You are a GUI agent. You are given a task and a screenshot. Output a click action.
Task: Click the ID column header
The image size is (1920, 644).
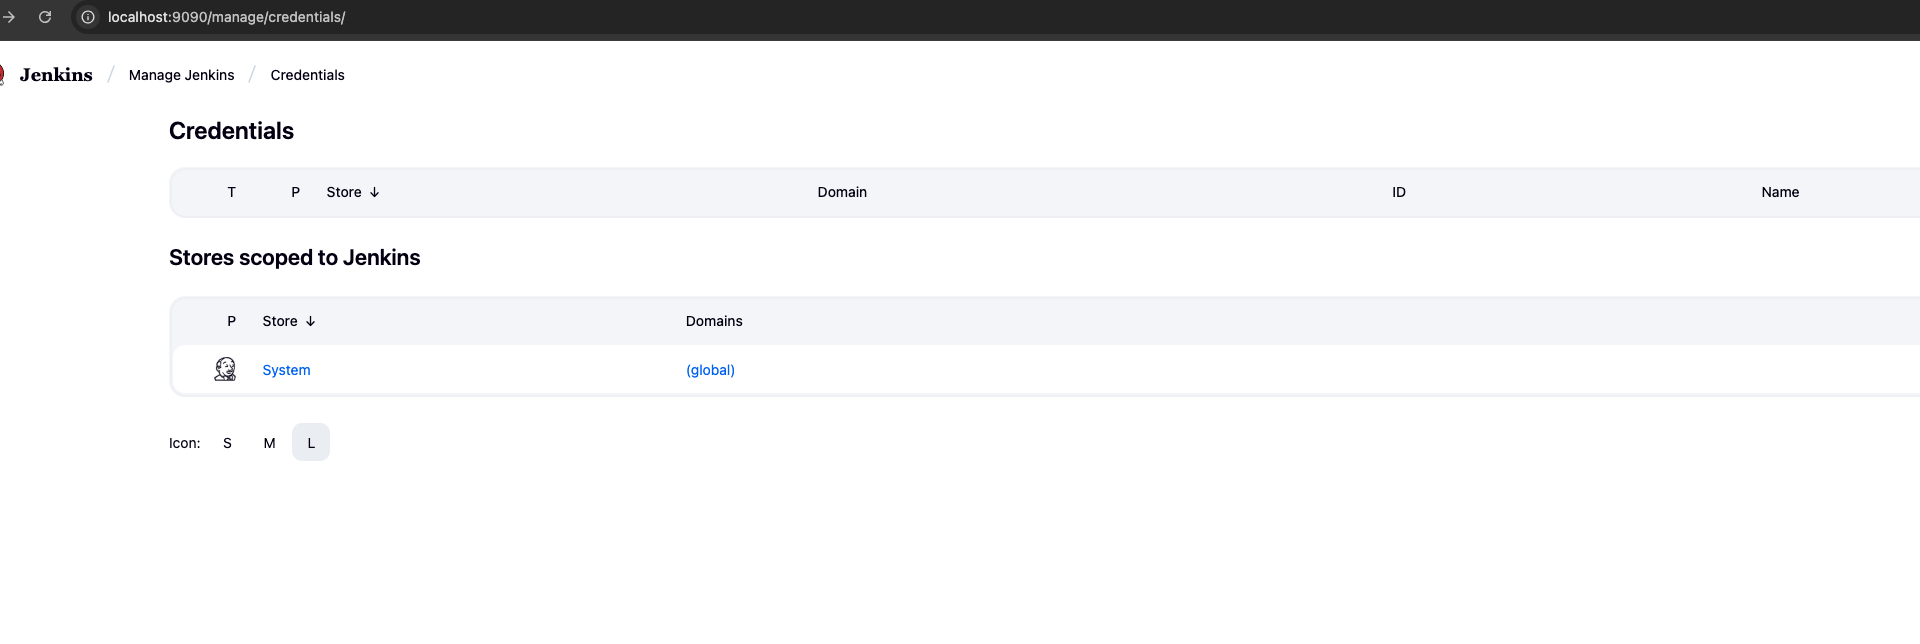[x=1398, y=192]
